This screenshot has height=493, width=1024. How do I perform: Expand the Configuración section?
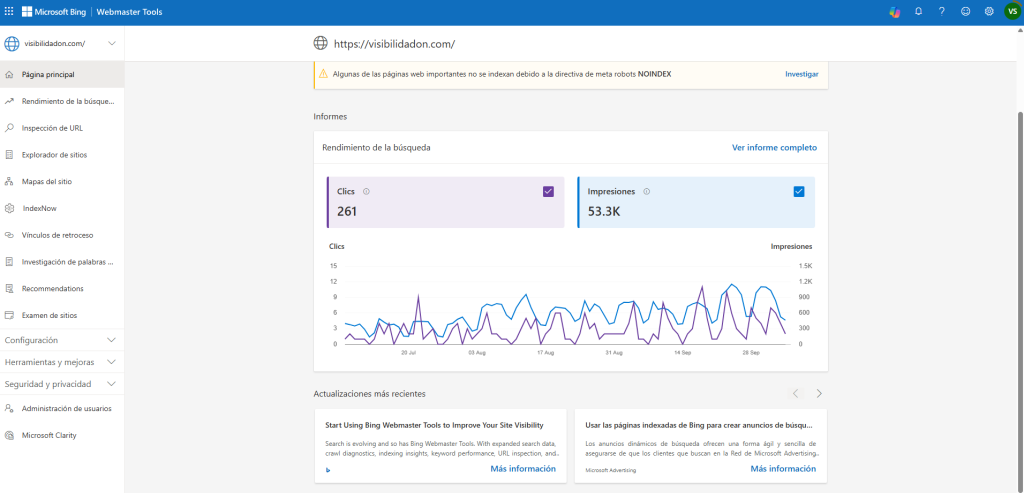(62, 340)
